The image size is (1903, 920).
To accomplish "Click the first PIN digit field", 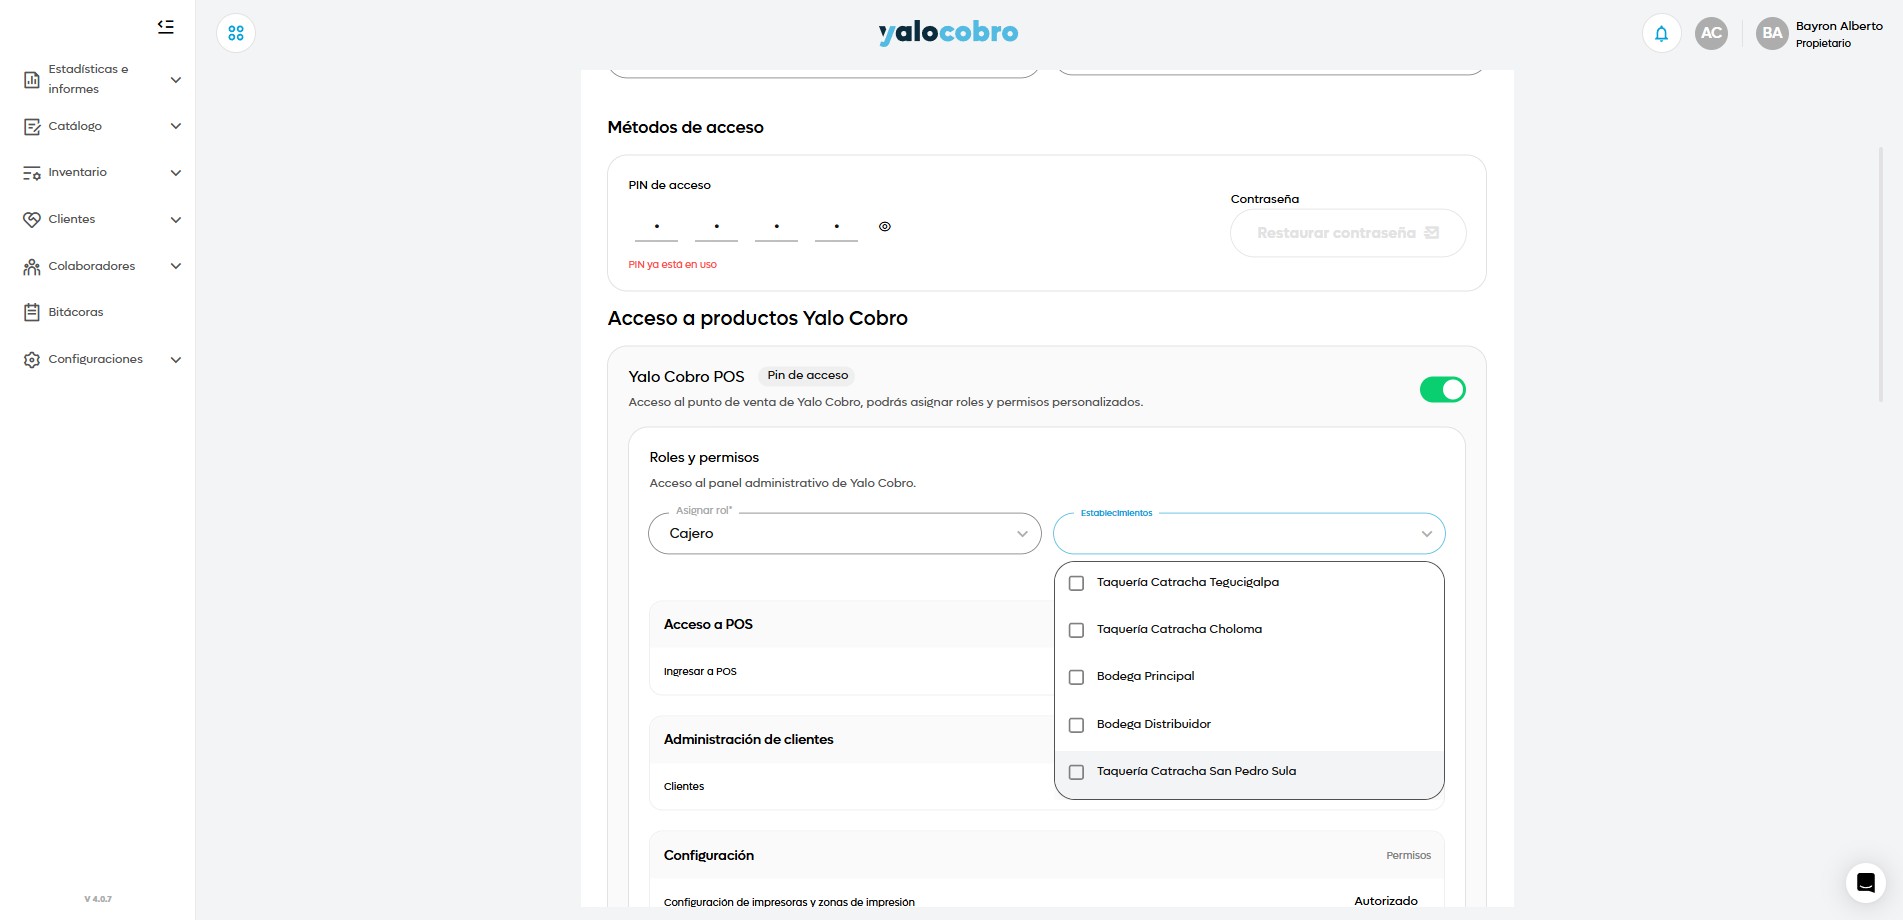I will coord(656,227).
